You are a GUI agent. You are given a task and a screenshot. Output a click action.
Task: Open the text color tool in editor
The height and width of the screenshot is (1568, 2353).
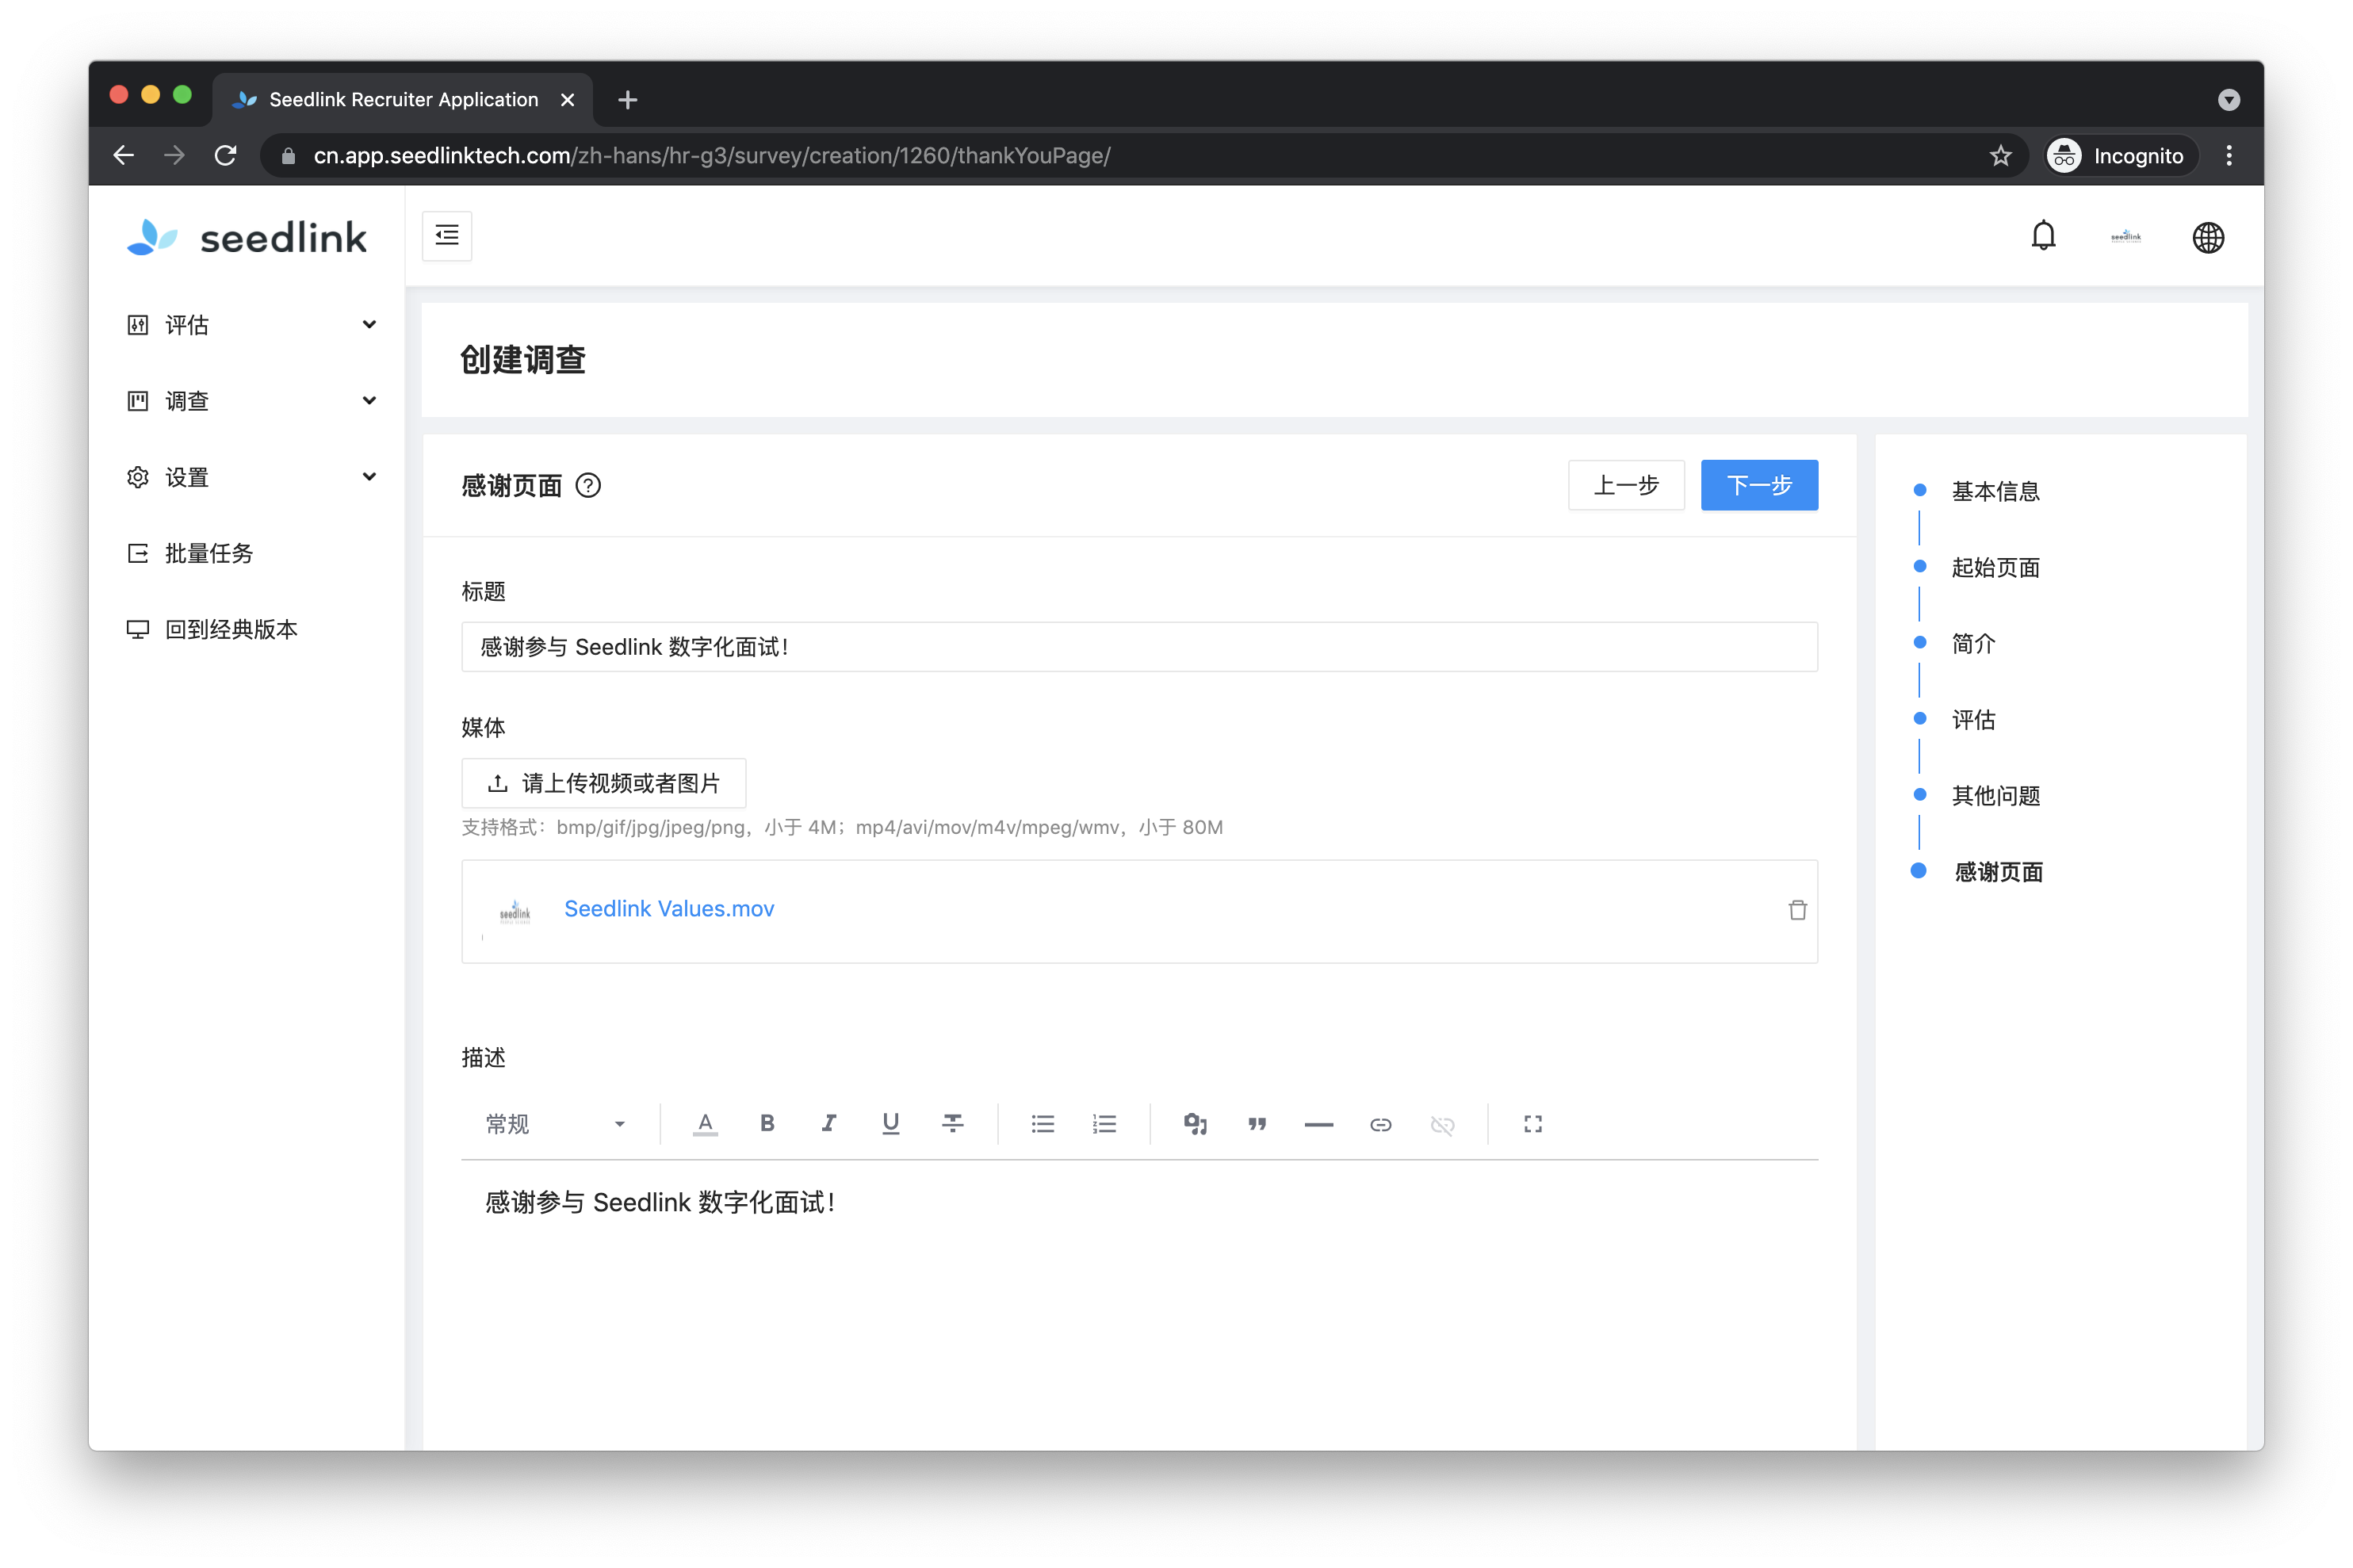(x=705, y=1123)
